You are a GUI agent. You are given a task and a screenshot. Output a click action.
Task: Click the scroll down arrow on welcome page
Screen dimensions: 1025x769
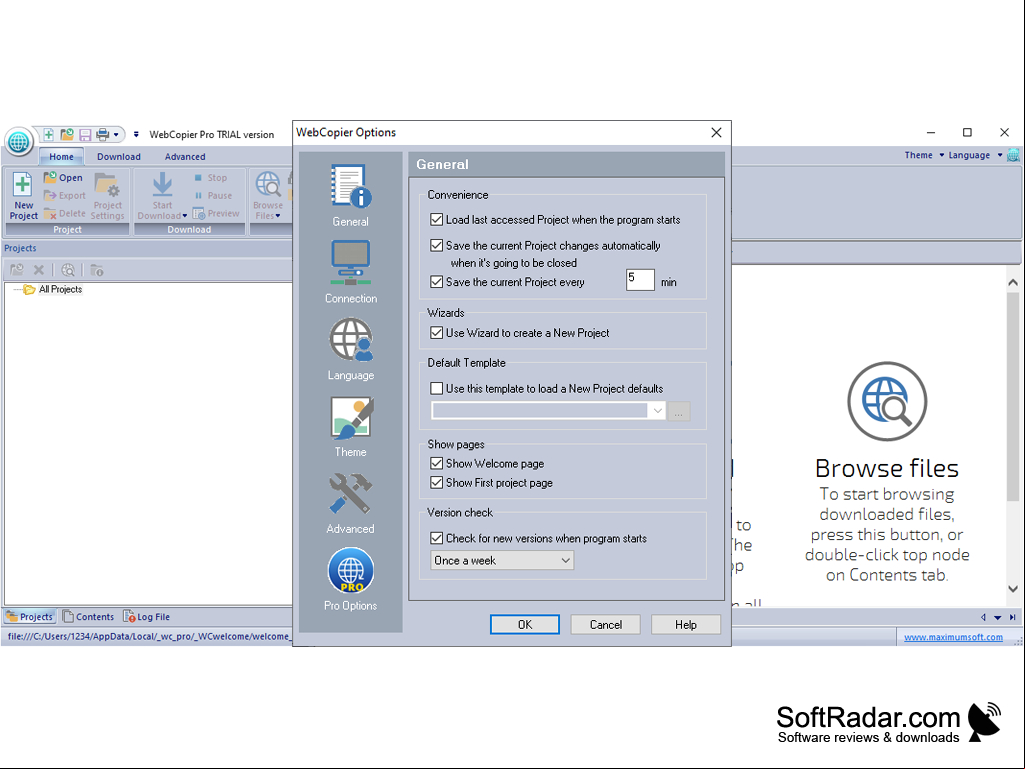[x=1013, y=589]
